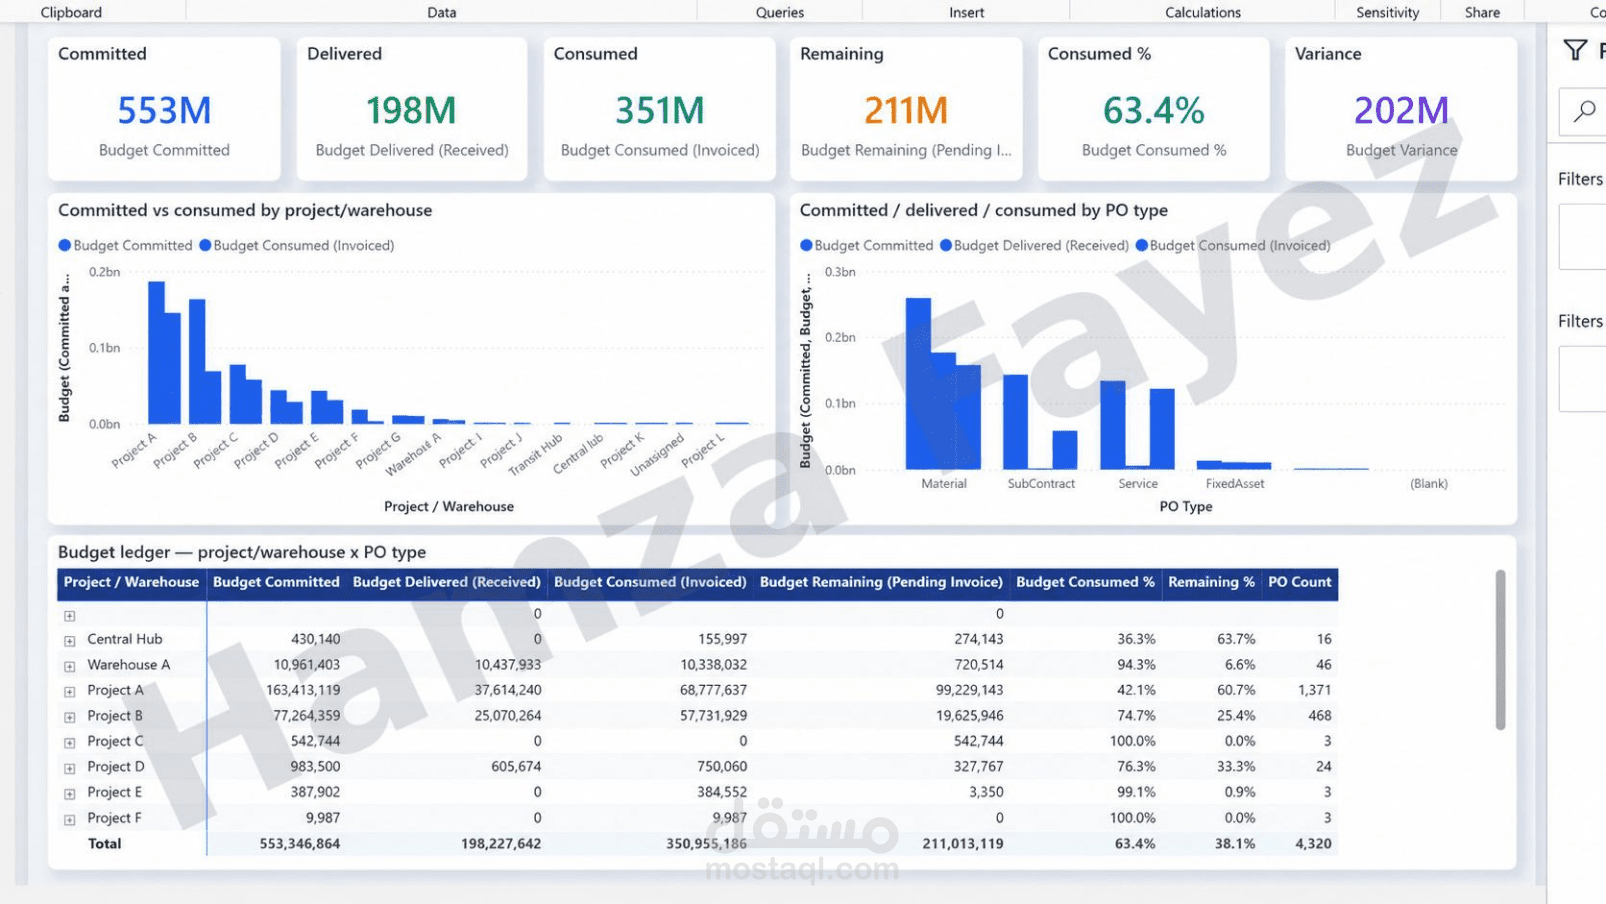The width and height of the screenshot is (1606, 904).
Task: Click Budget ledger table title
Action: tap(242, 552)
